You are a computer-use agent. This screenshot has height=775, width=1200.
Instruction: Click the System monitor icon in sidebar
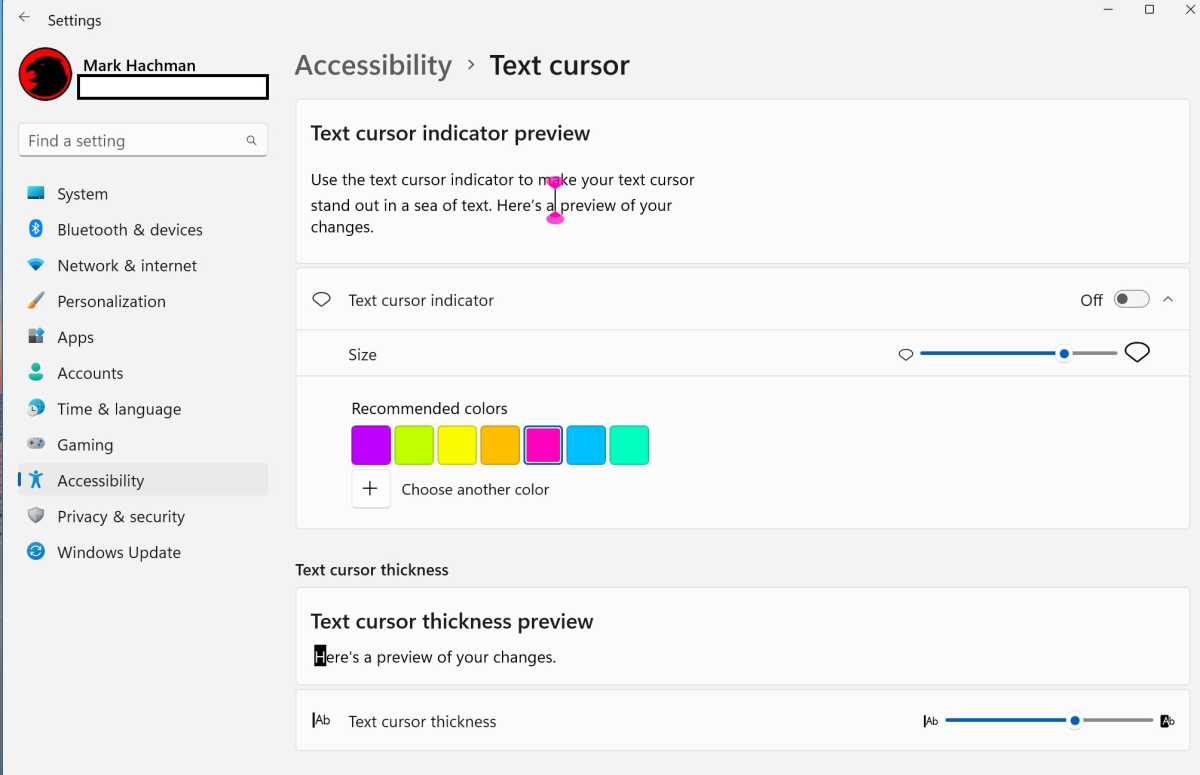point(36,193)
